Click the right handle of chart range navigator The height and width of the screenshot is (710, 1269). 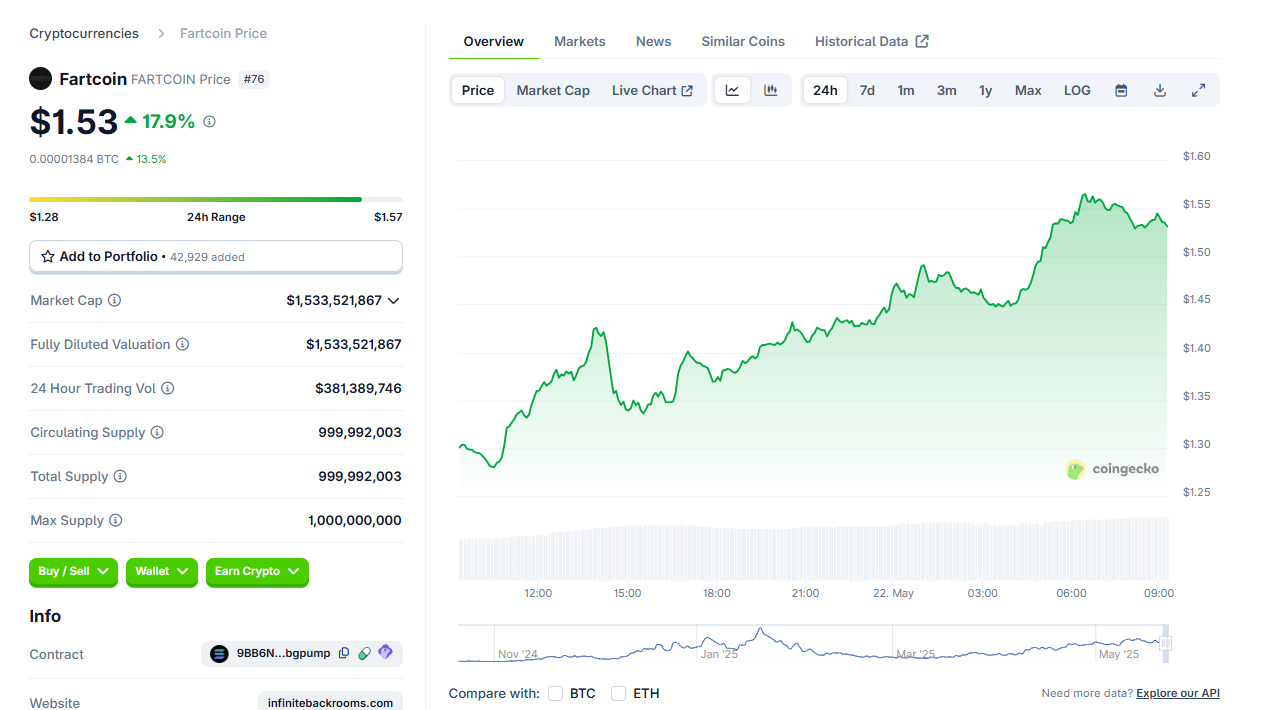[1165, 643]
